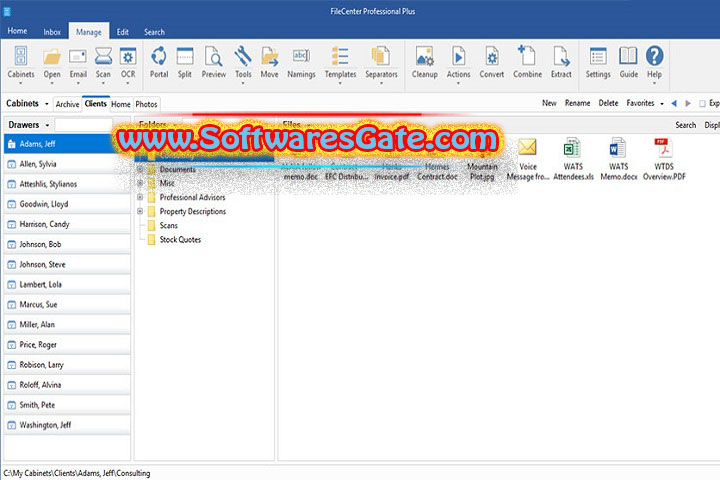Select the Lambert, Lola drawer
This screenshot has height=480, width=720.
[x=67, y=284]
